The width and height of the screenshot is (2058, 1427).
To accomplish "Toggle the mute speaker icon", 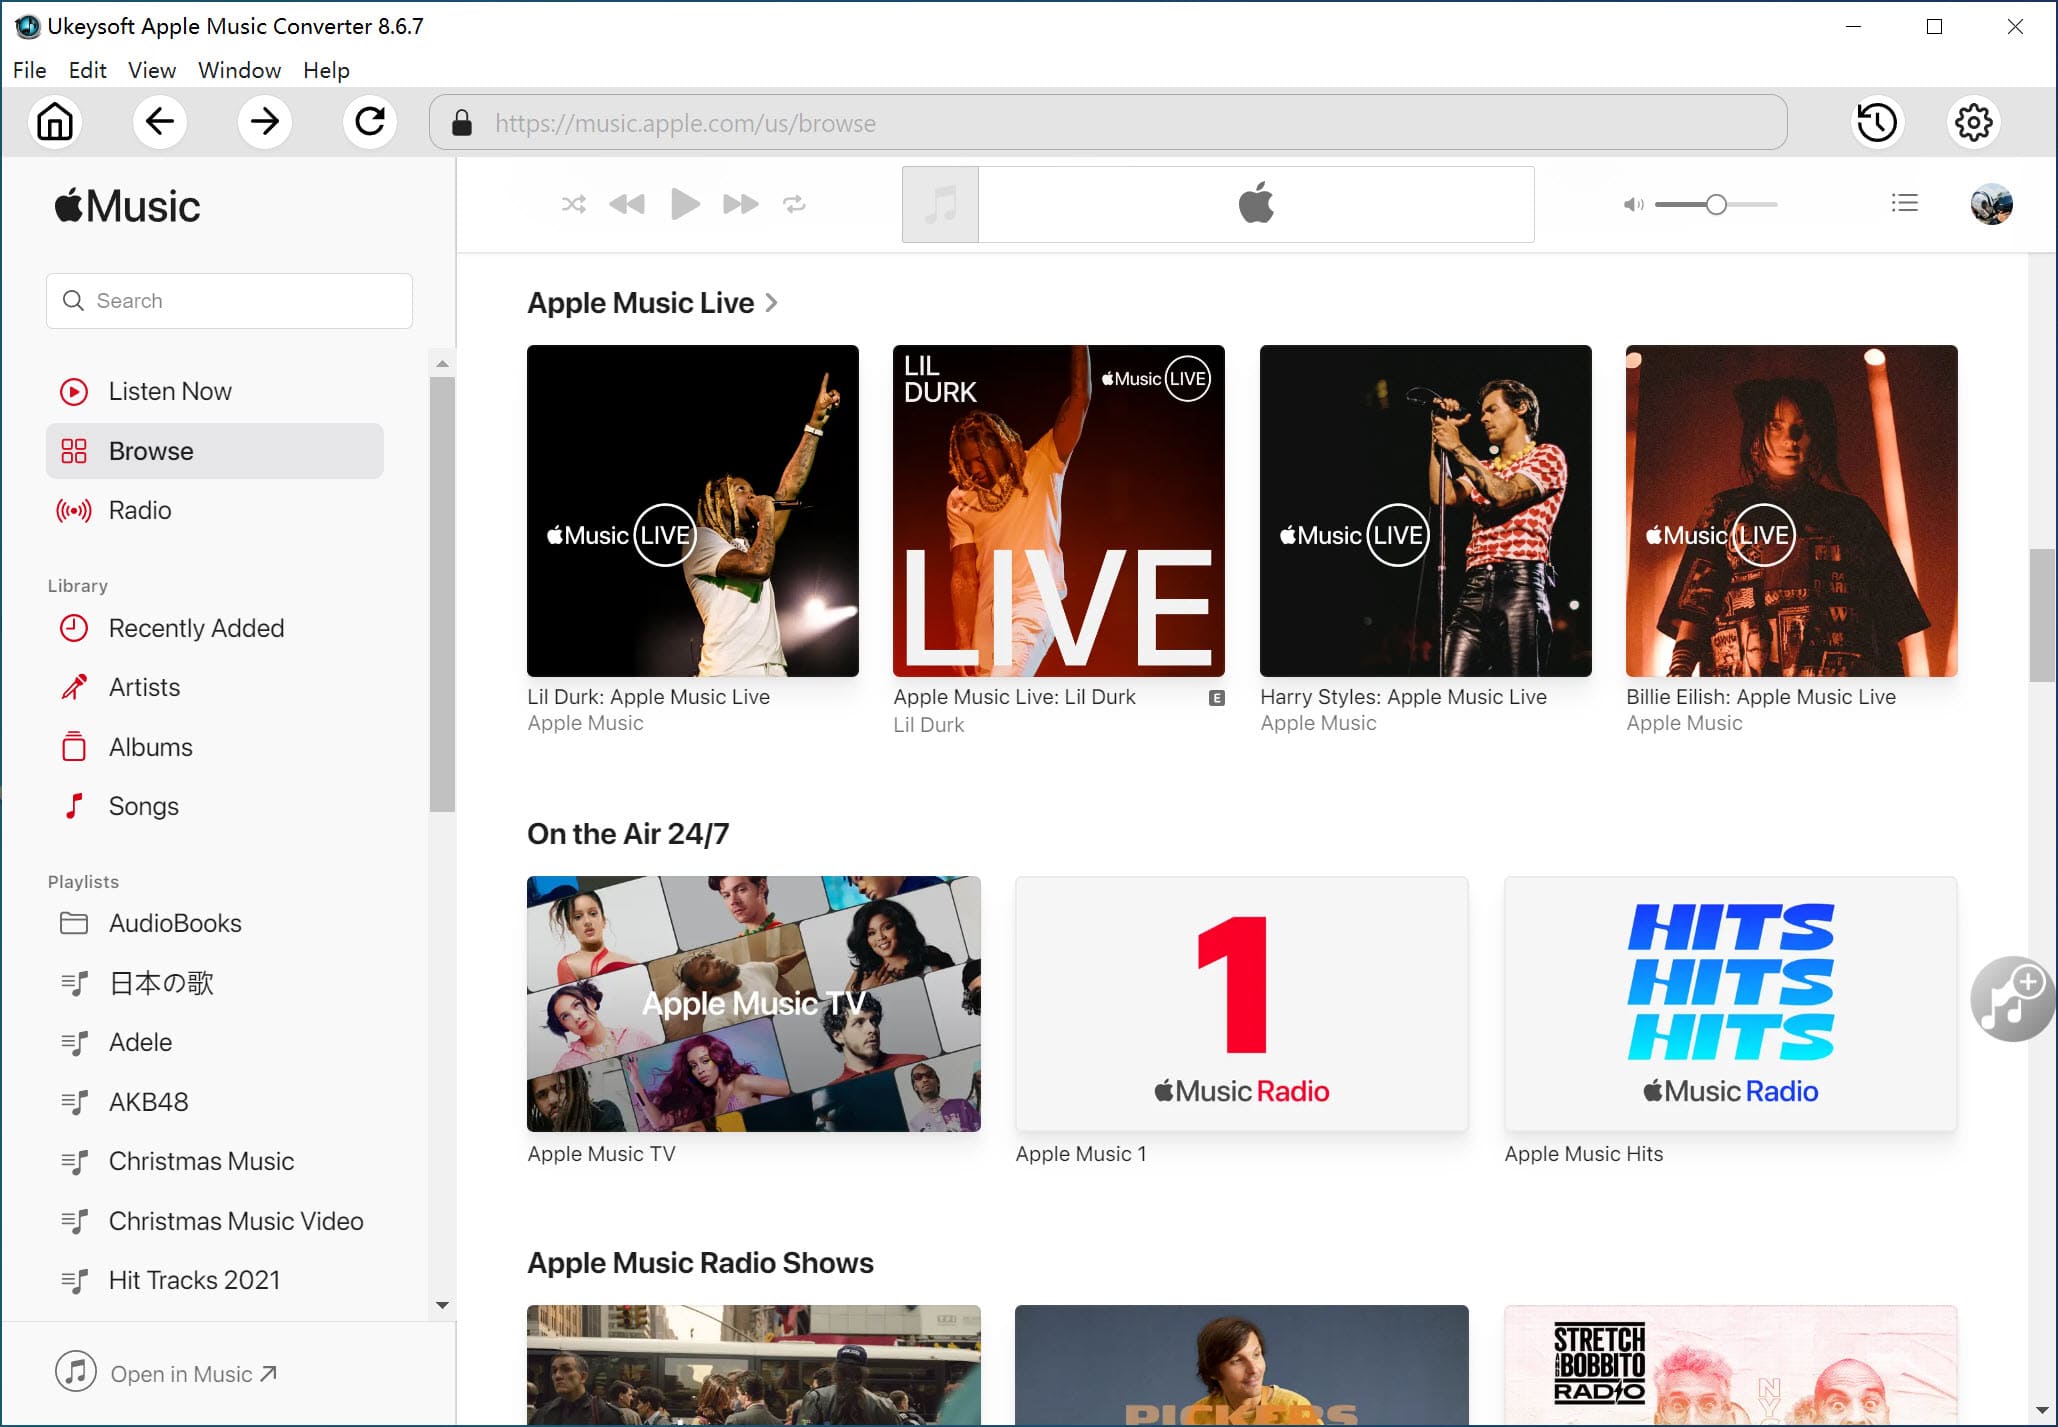I will (x=1633, y=203).
